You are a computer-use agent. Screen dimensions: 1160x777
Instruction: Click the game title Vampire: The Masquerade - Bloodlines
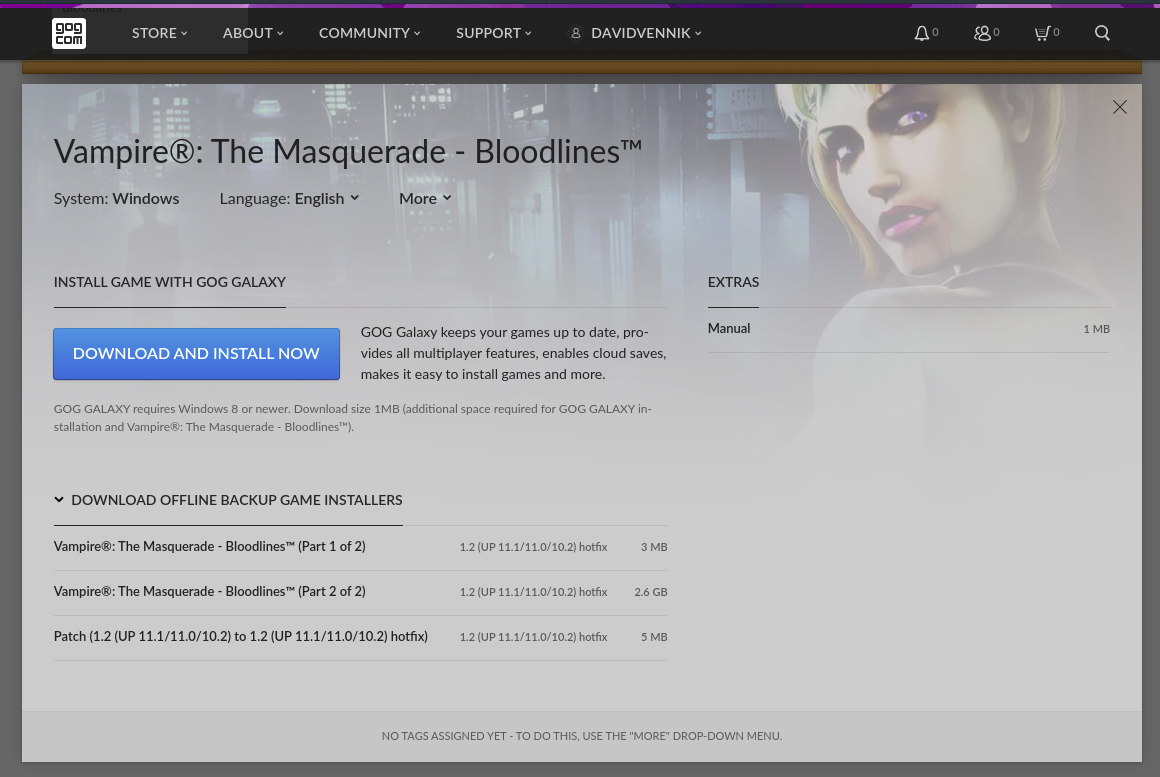coord(348,152)
